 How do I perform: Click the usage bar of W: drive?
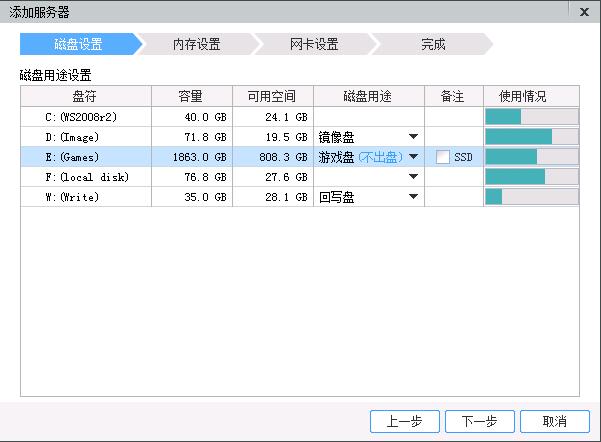(532, 197)
